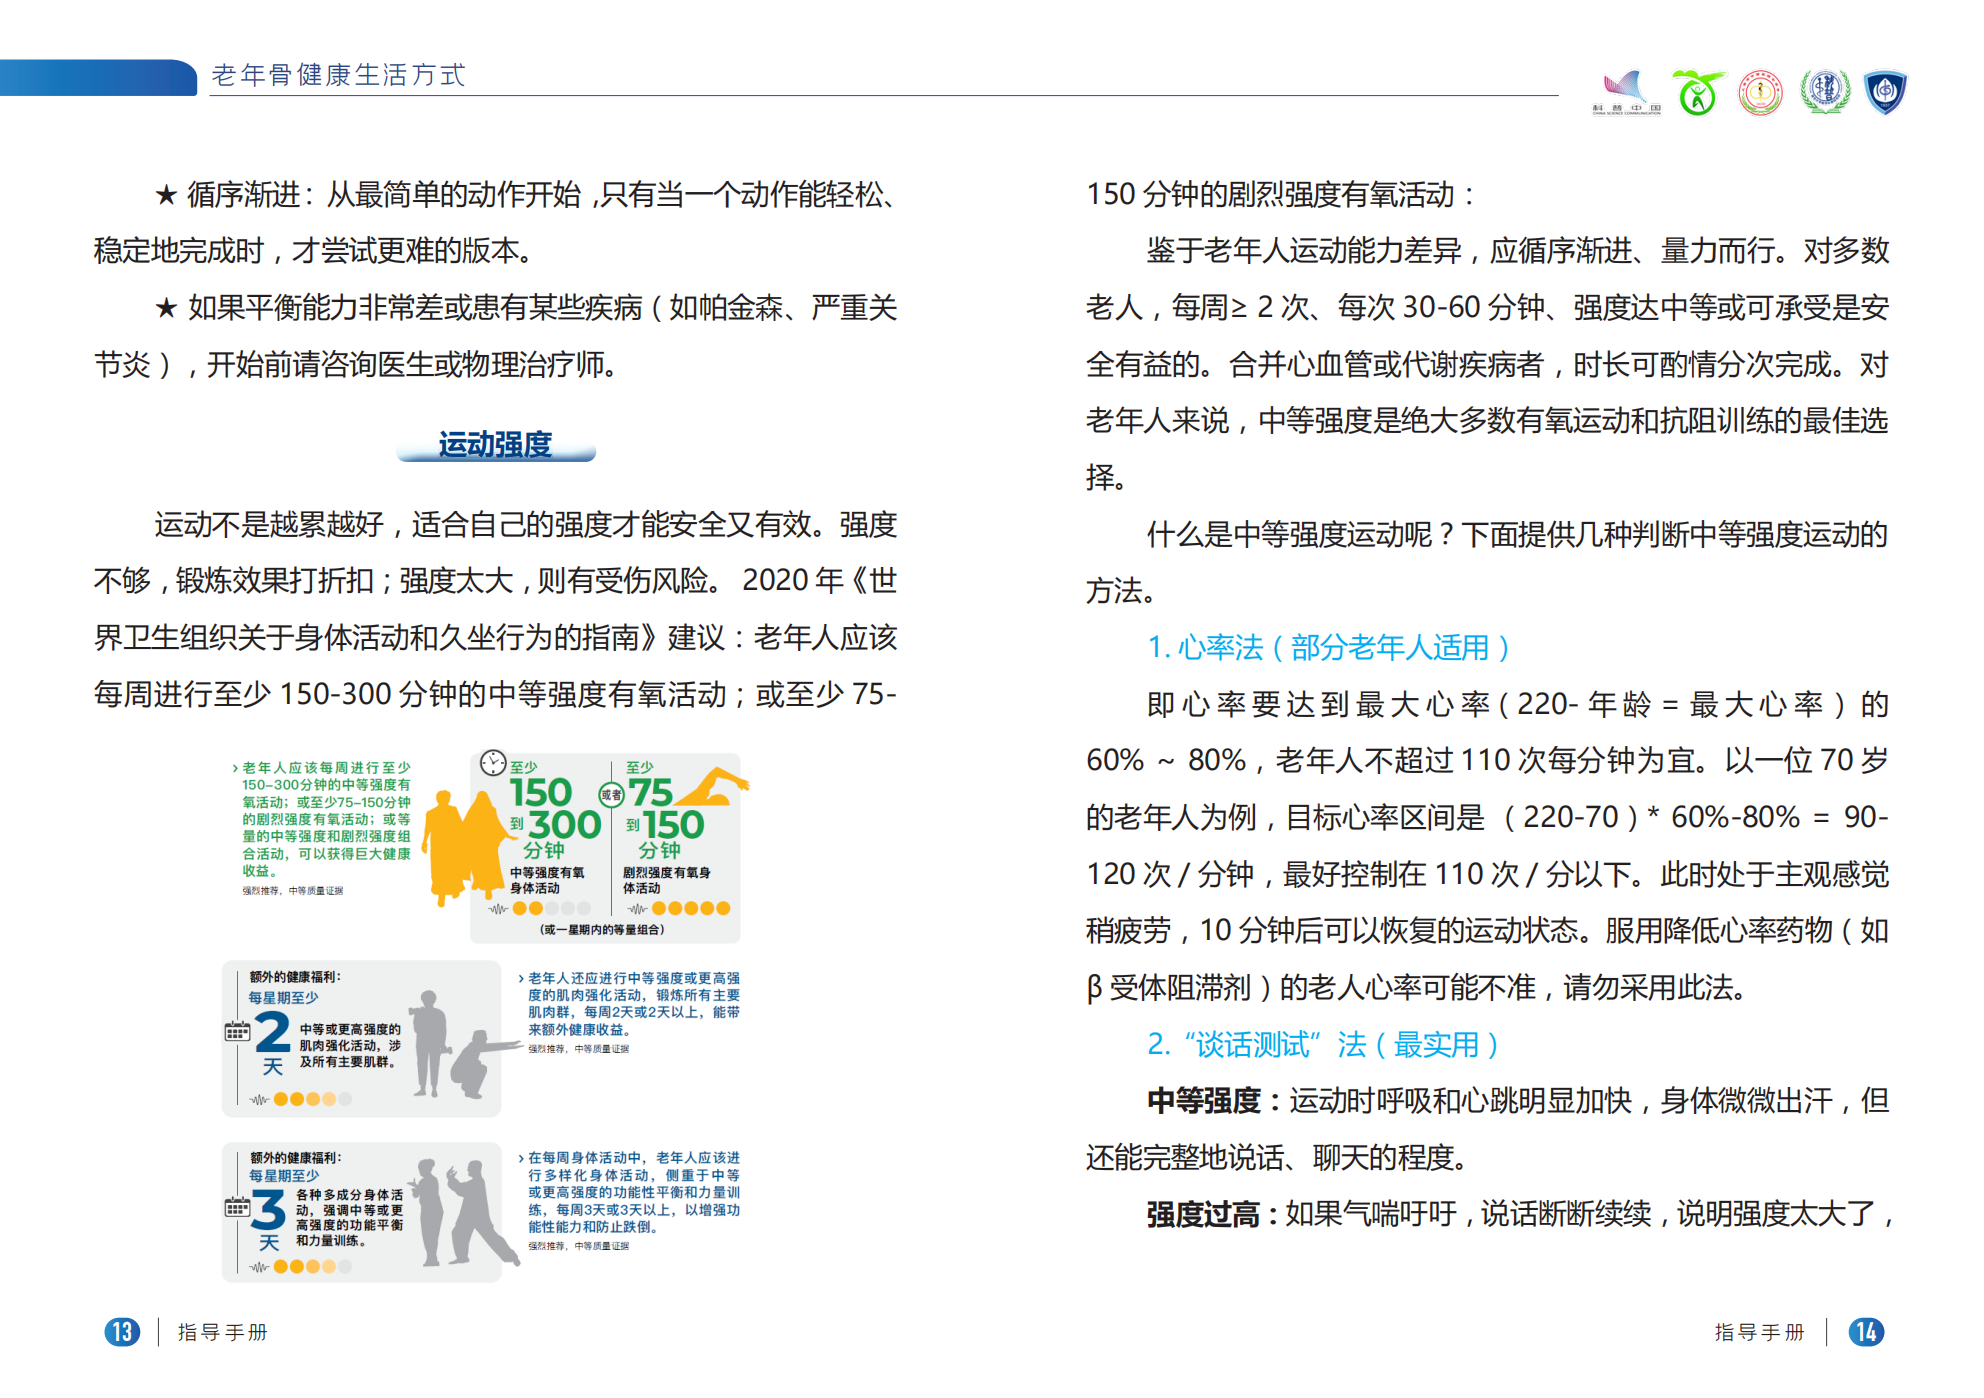
Task: Click the blue heading 2. "谈话测试"法
Action: coord(1322,1045)
